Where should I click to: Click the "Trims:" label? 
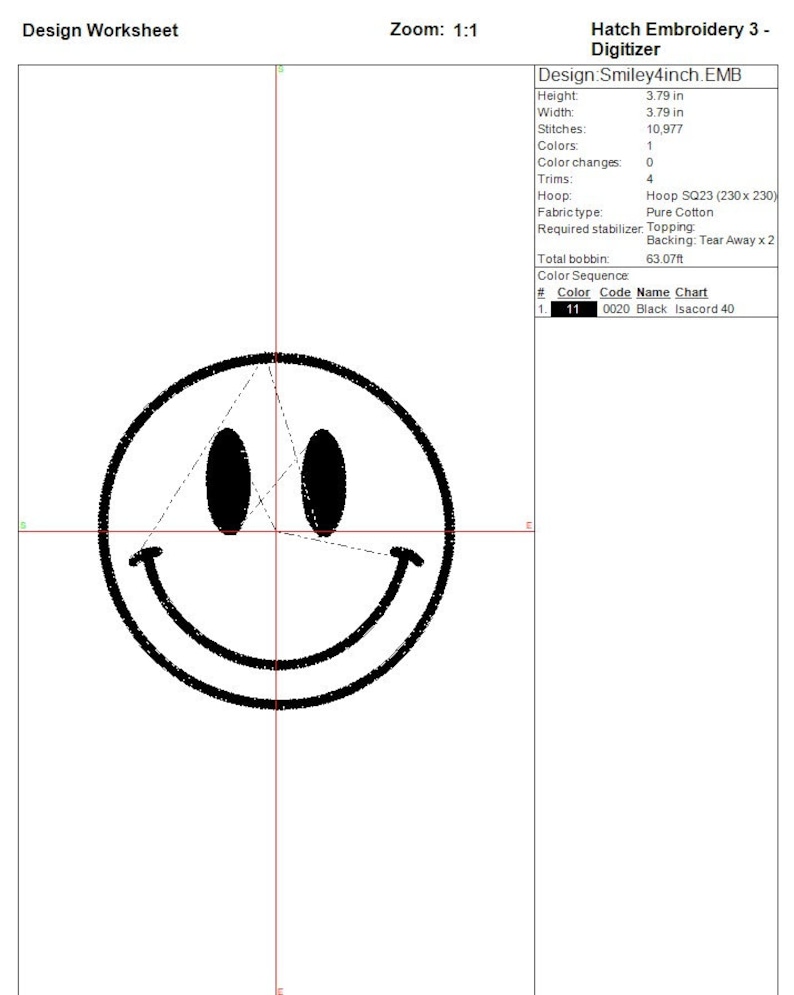(x=555, y=179)
